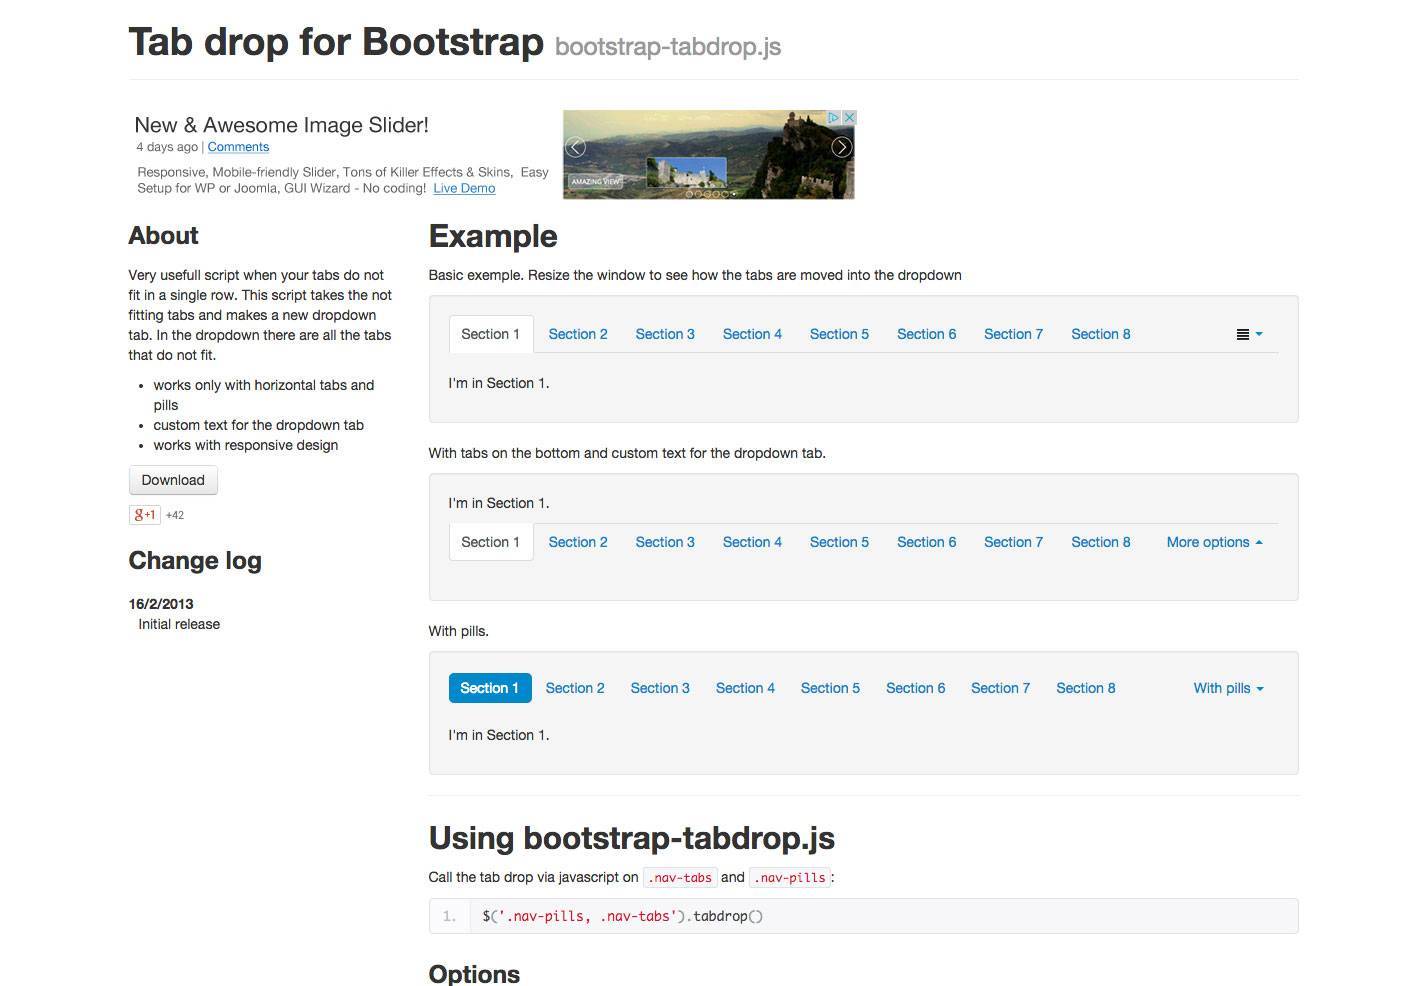This screenshot has width=1427, height=986.
Task: Select Section 4 tab in basic example
Action: pyautogui.click(x=752, y=334)
